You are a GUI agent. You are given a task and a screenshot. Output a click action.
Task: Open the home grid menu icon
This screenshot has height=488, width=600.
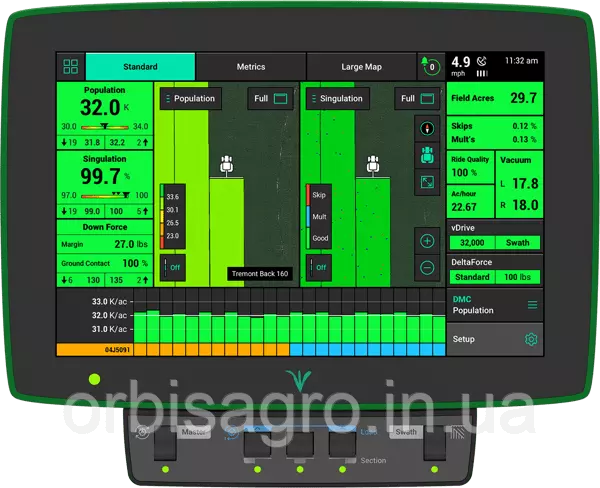click(70, 67)
